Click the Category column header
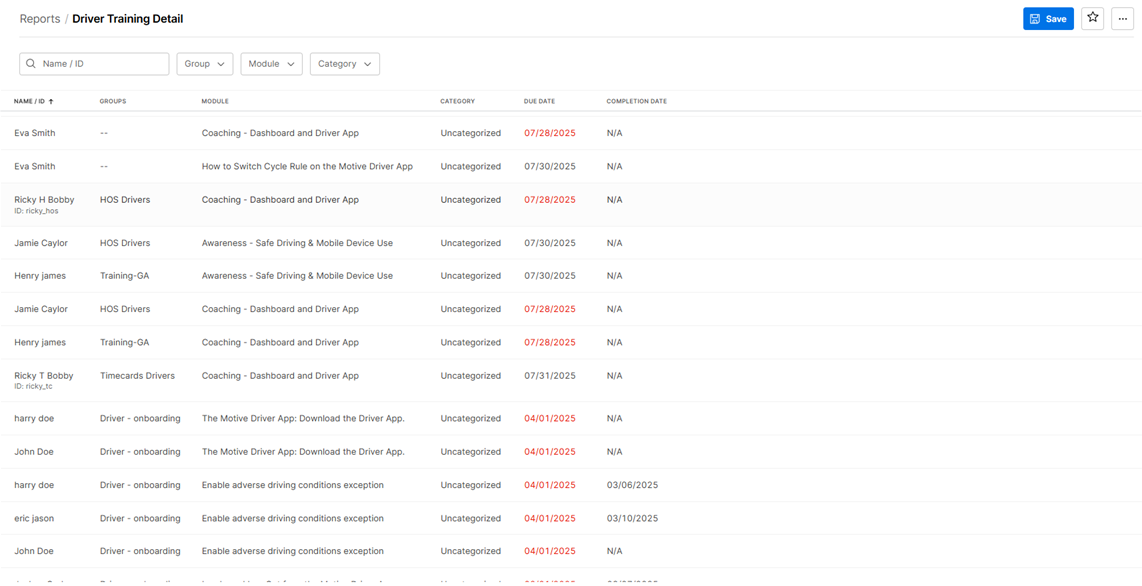This screenshot has height=586, width=1142. click(x=457, y=101)
